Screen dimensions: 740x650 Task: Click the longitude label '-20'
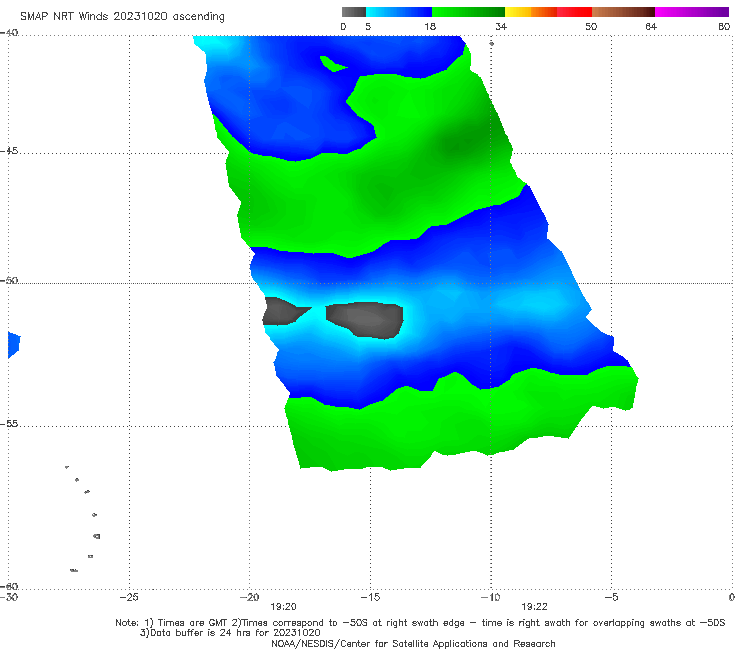(250, 597)
